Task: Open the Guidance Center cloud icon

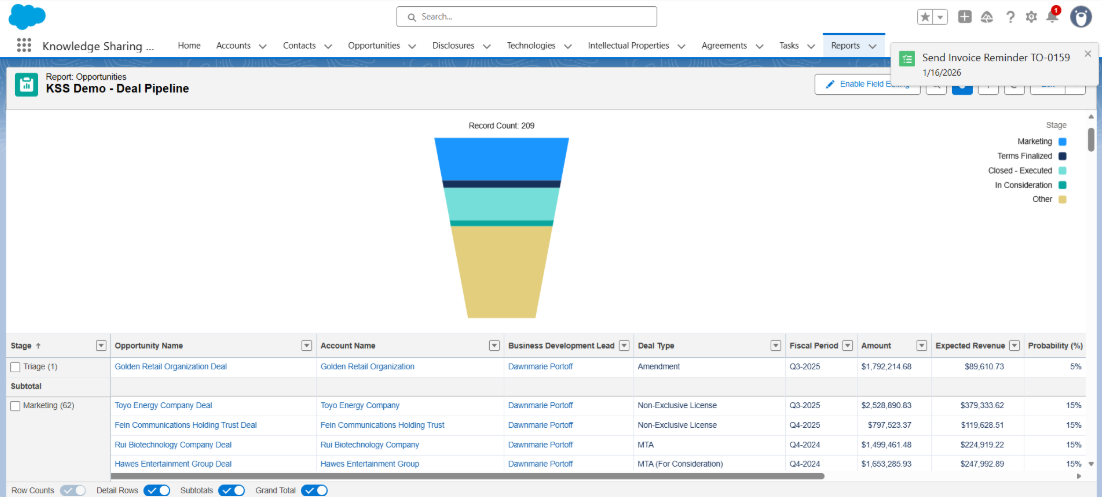Action: click(987, 17)
